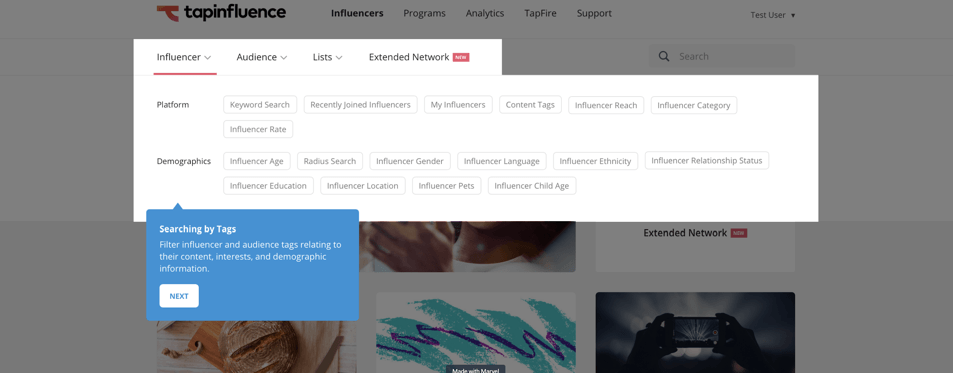
Task: Click the search magnifier icon
Action: (664, 56)
